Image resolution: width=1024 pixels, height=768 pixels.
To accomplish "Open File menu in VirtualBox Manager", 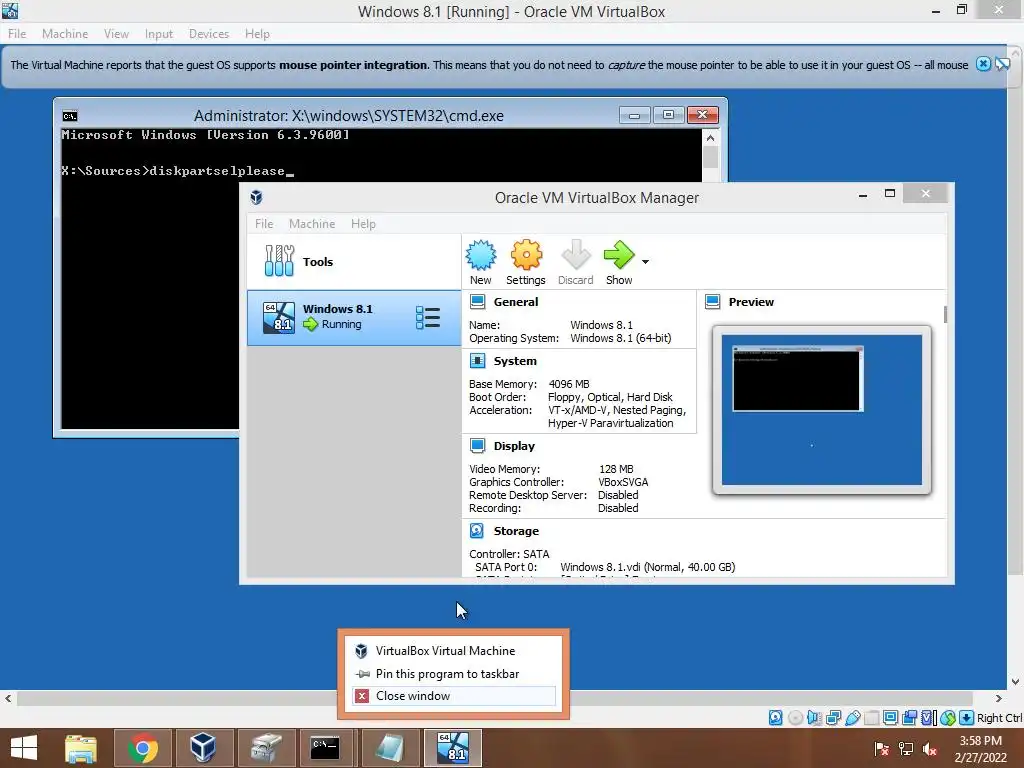I will click(264, 223).
